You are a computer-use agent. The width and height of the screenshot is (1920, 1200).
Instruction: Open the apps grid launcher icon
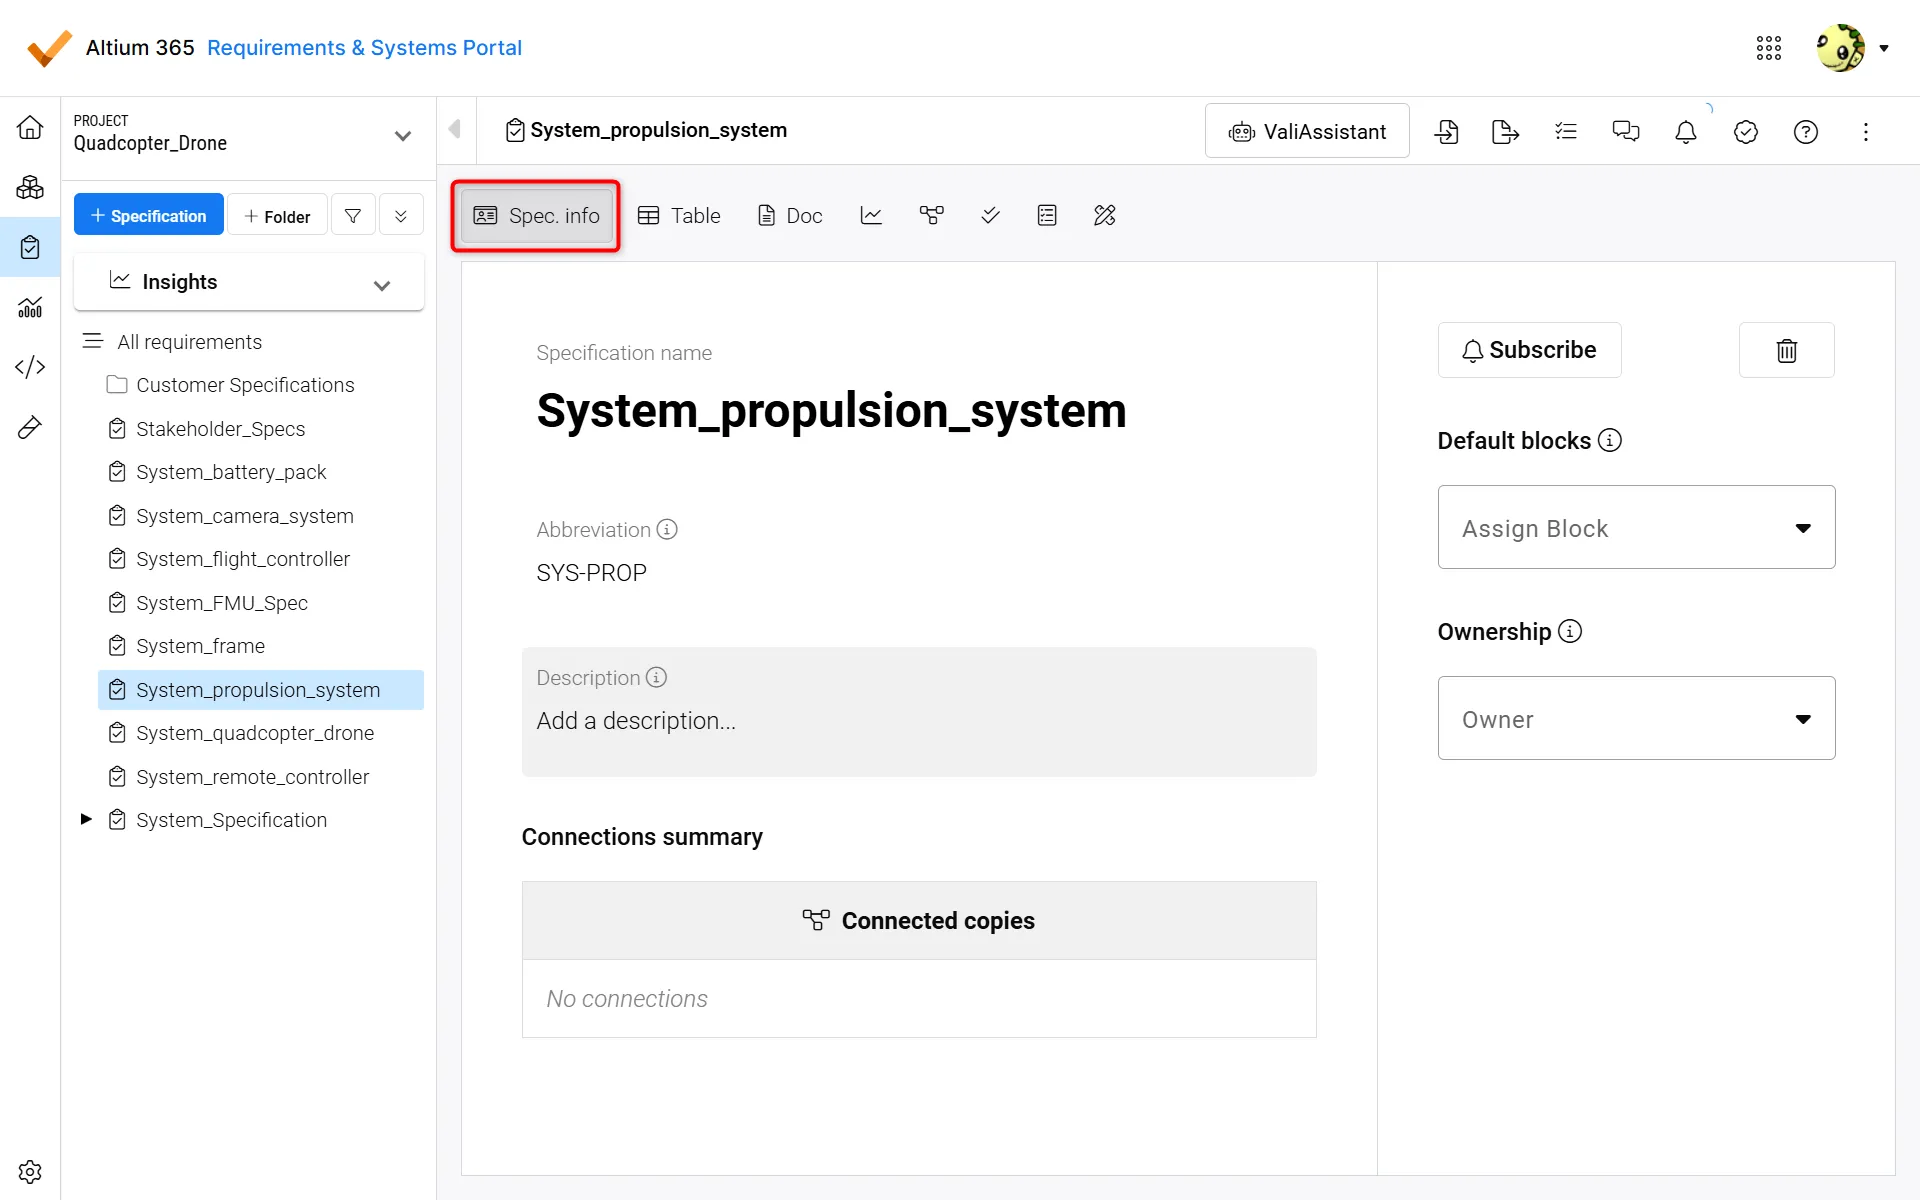[1768, 48]
